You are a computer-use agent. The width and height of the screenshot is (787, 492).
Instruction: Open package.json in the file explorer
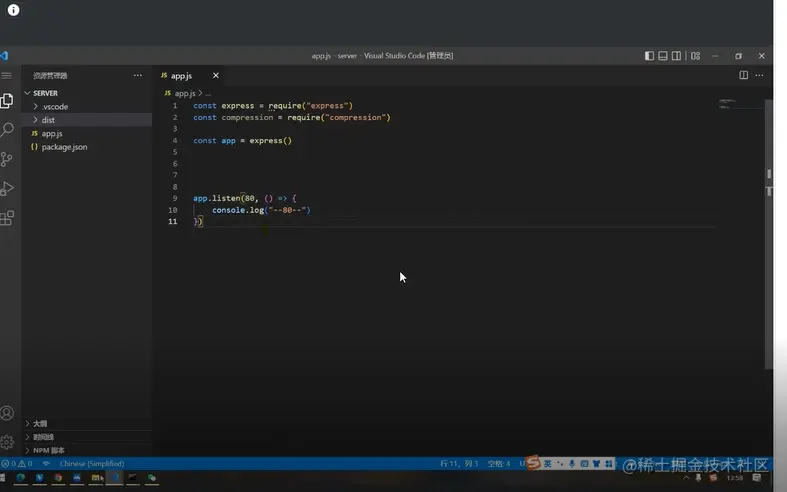point(86,147)
